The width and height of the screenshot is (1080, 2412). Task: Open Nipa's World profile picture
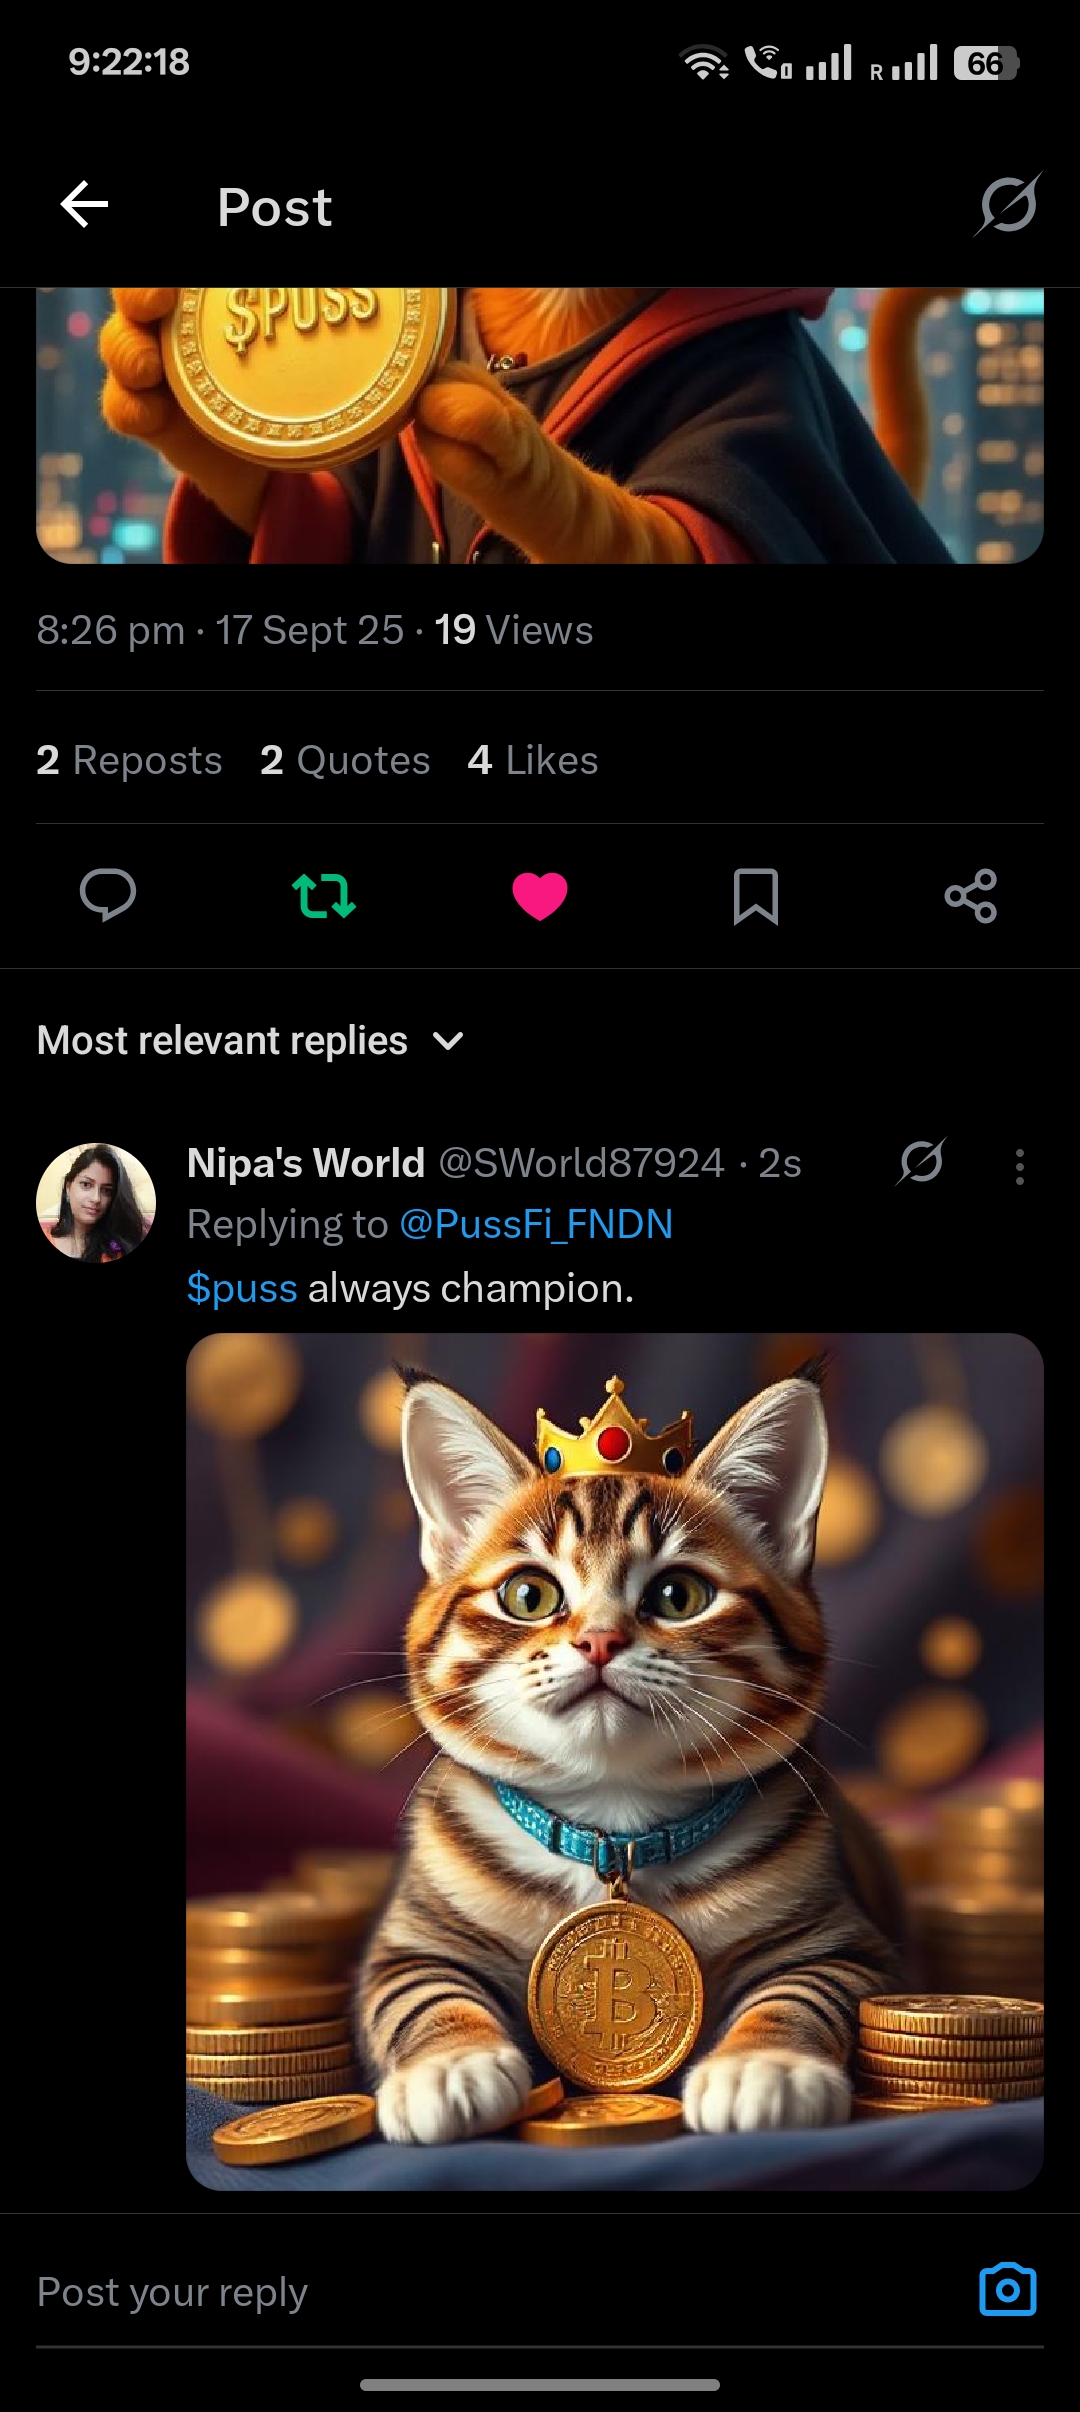(x=96, y=1203)
